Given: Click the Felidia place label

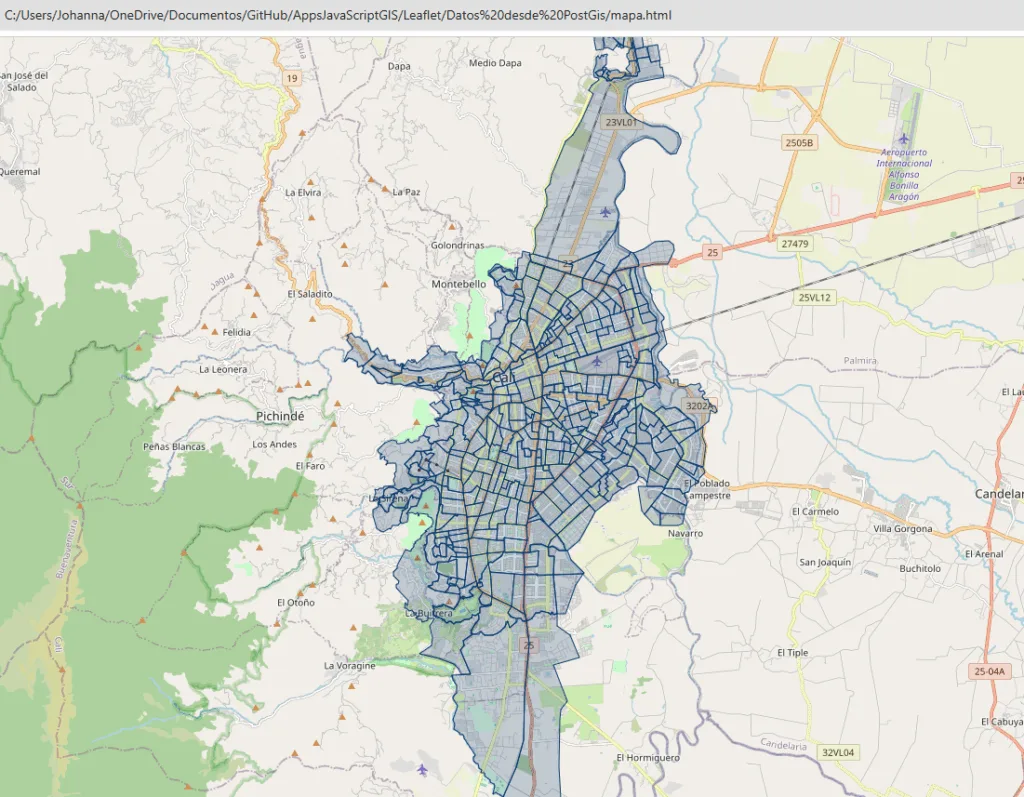Looking at the screenshot, I should pos(236,332).
